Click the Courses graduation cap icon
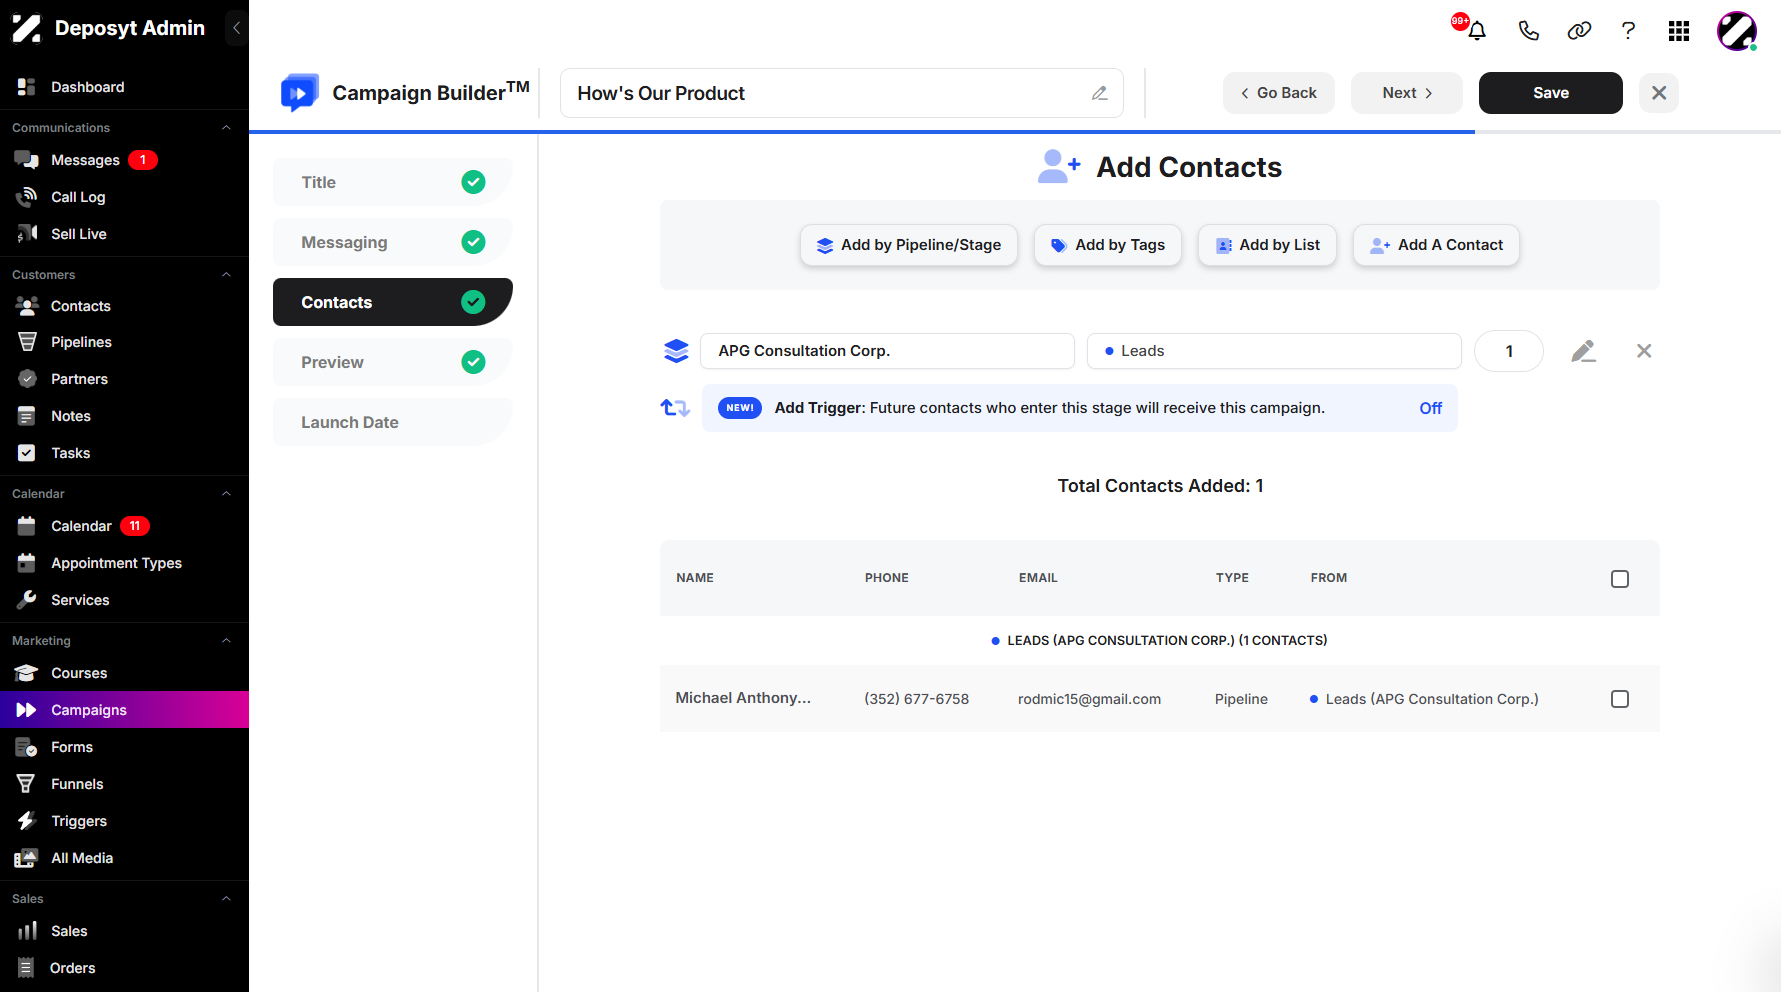The width and height of the screenshot is (1781, 992). (27, 673)
